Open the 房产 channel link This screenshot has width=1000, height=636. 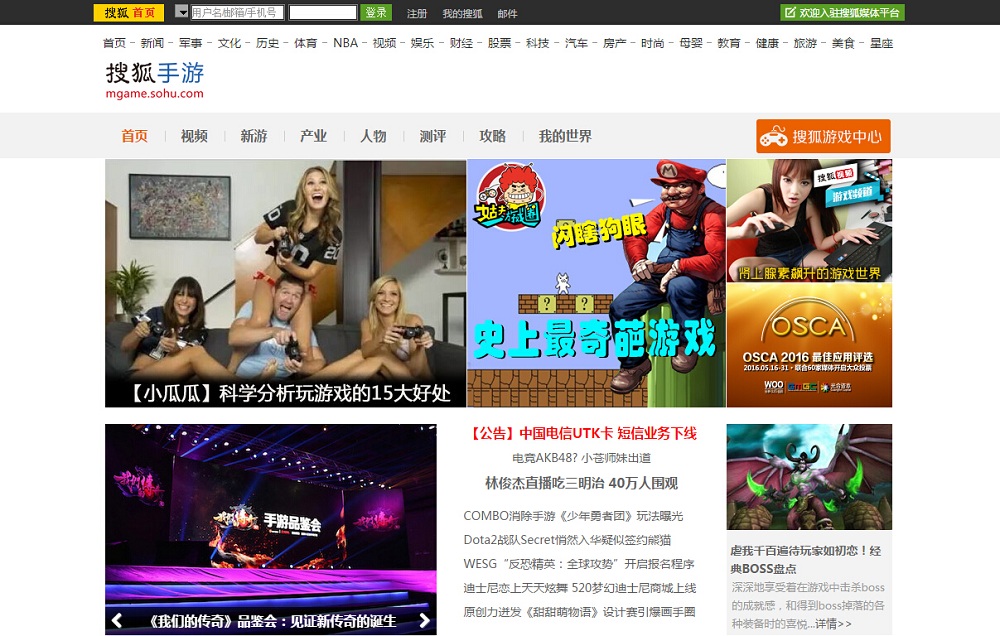point(615,43)
